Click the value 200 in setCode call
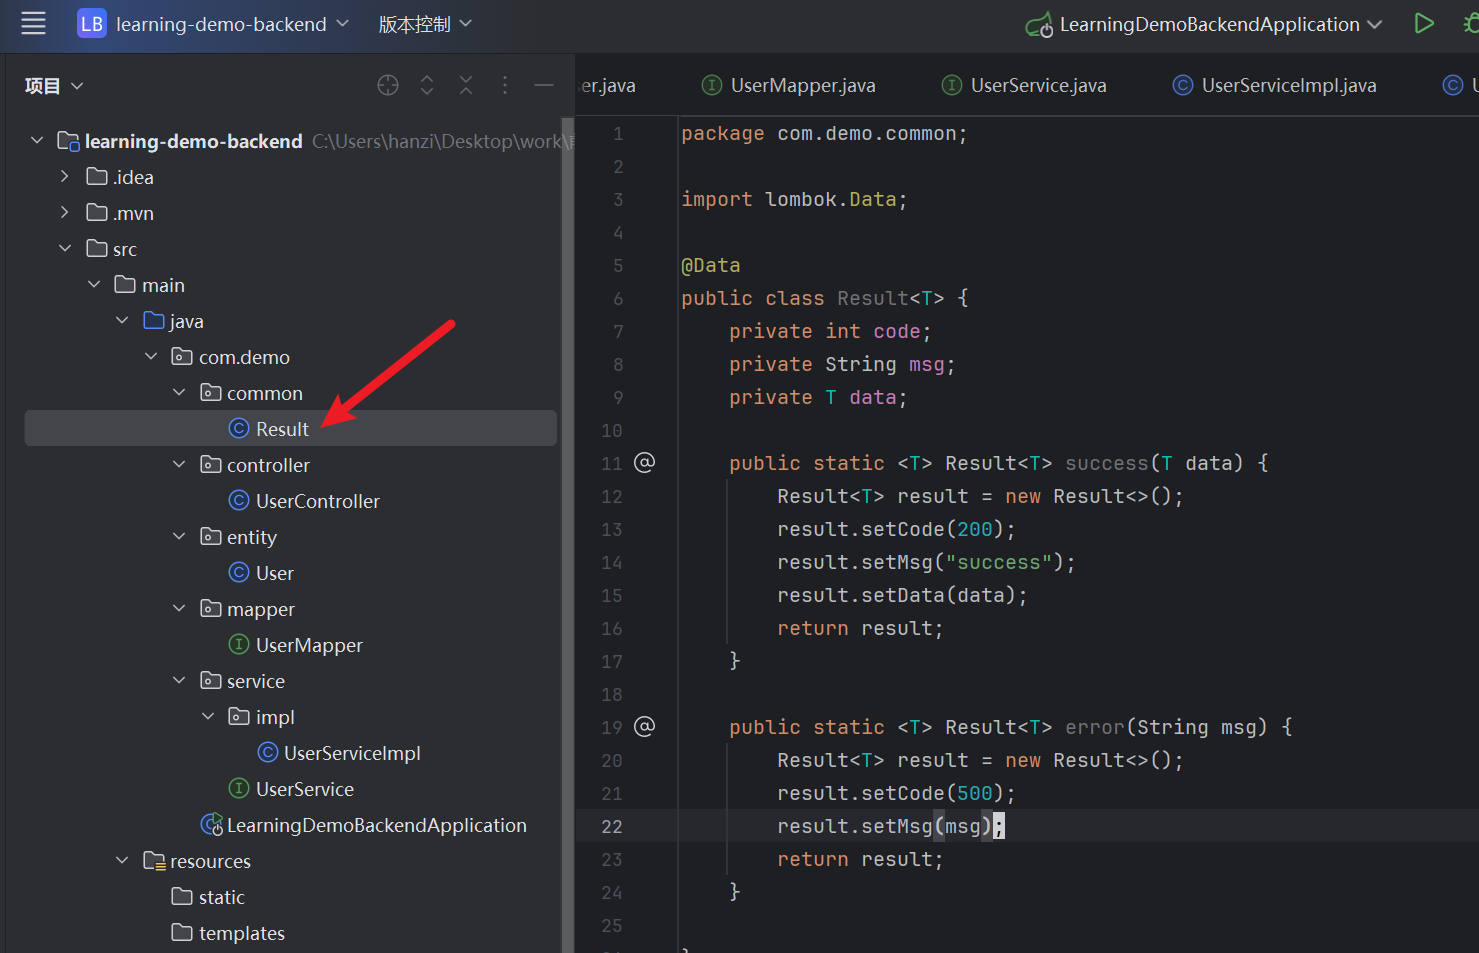 (x=975, y=529)
